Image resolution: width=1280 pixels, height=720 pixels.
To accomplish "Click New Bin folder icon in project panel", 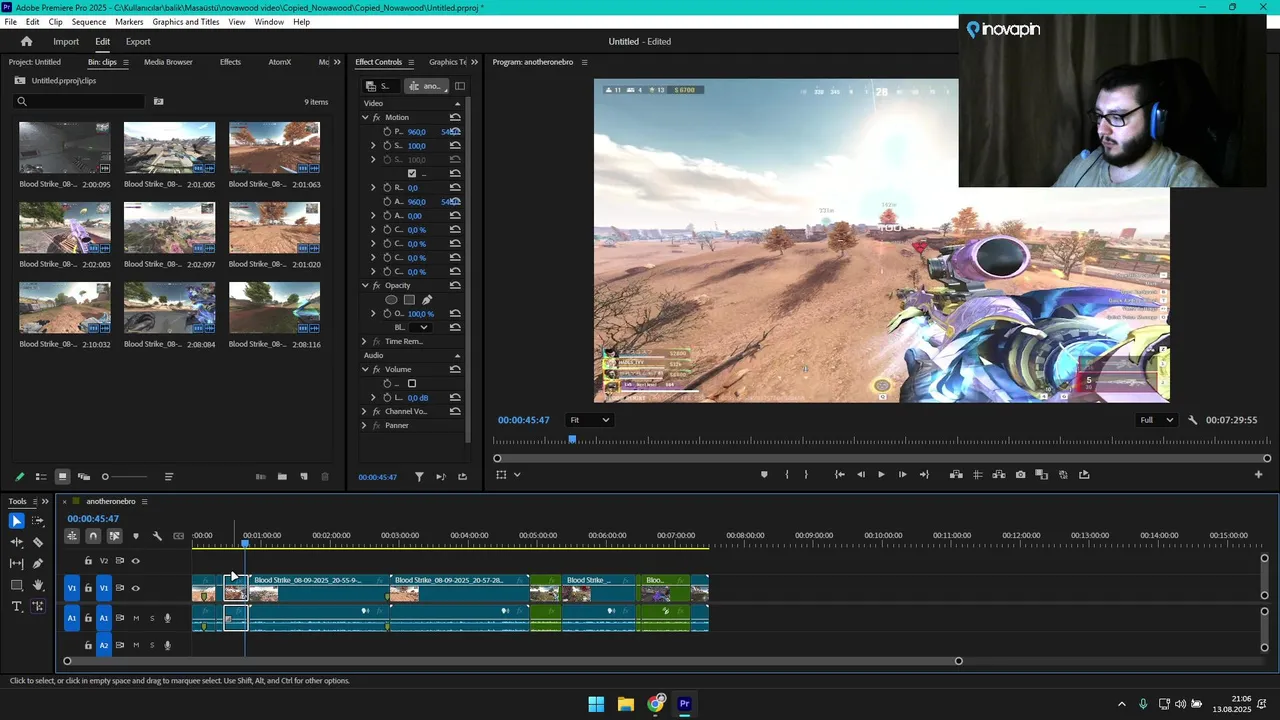I will pos(282,477).
